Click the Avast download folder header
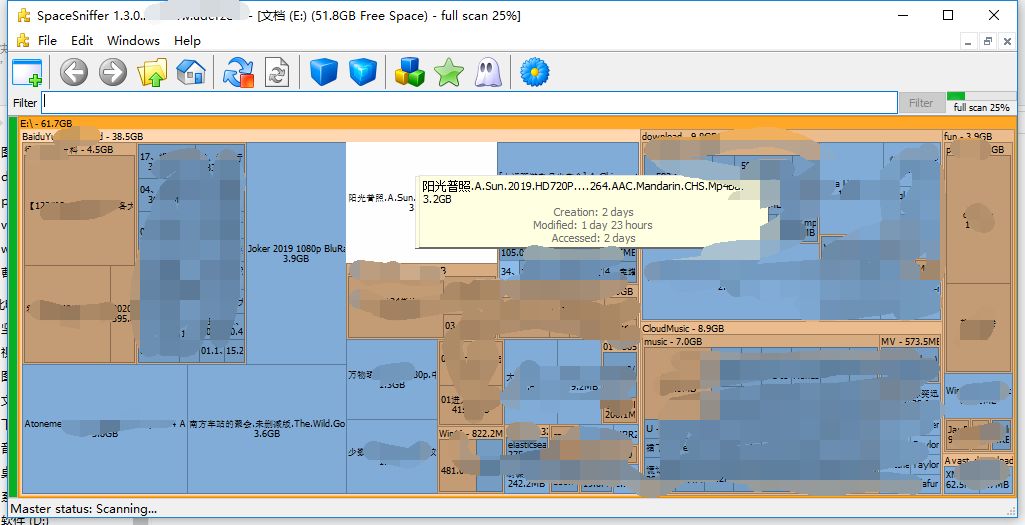 (x=978, y=460)
